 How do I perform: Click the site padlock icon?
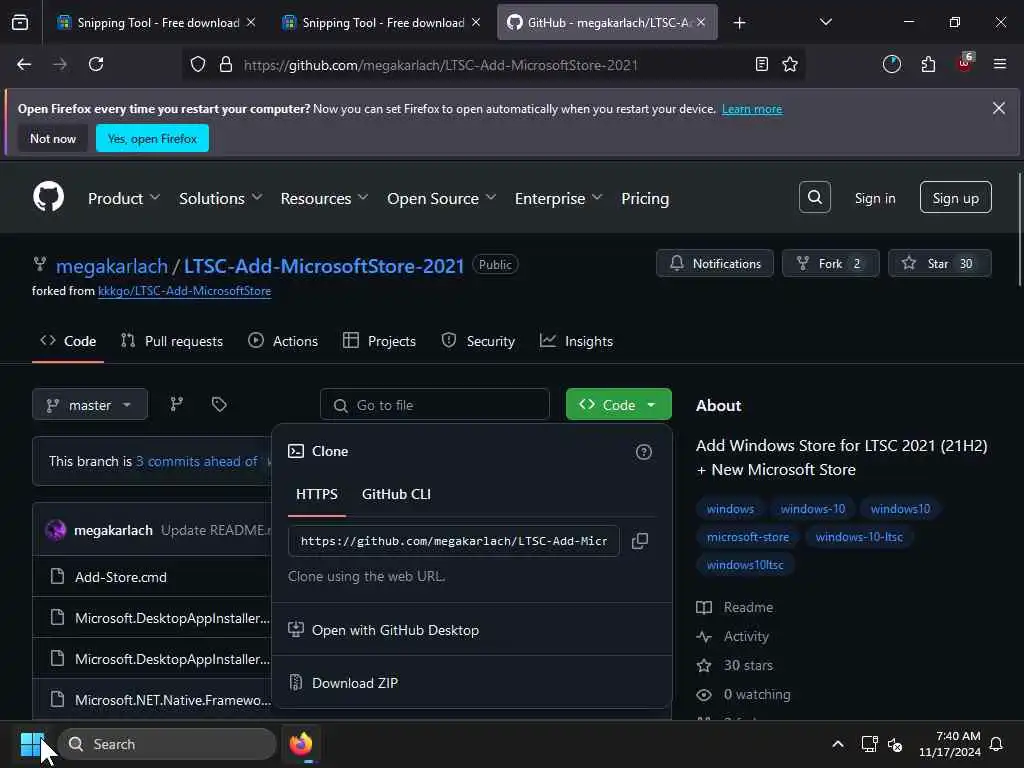226,64
